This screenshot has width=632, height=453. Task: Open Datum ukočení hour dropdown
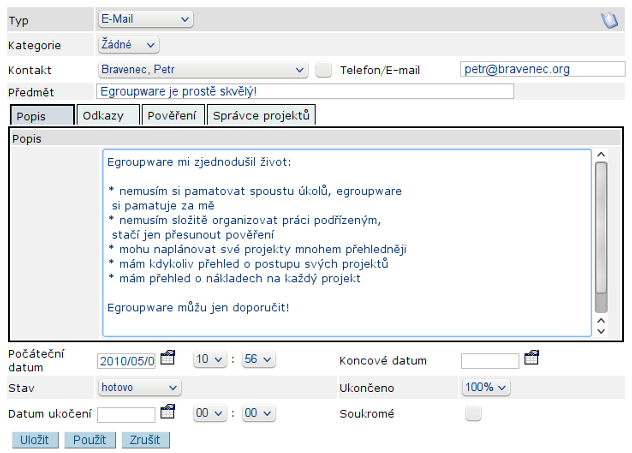[210, 413]
